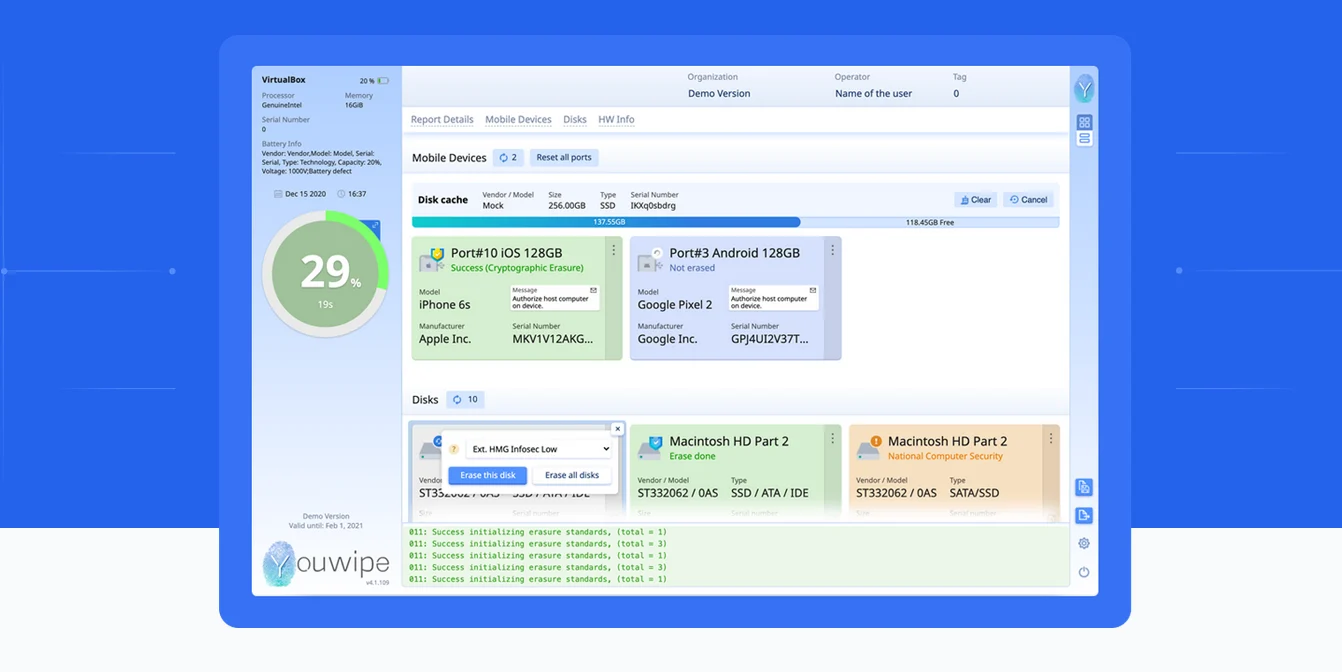Open the Mobile Devices tab
This screenshot has height=672, width=1342.
pyautogui.click(x=518, y=120)
